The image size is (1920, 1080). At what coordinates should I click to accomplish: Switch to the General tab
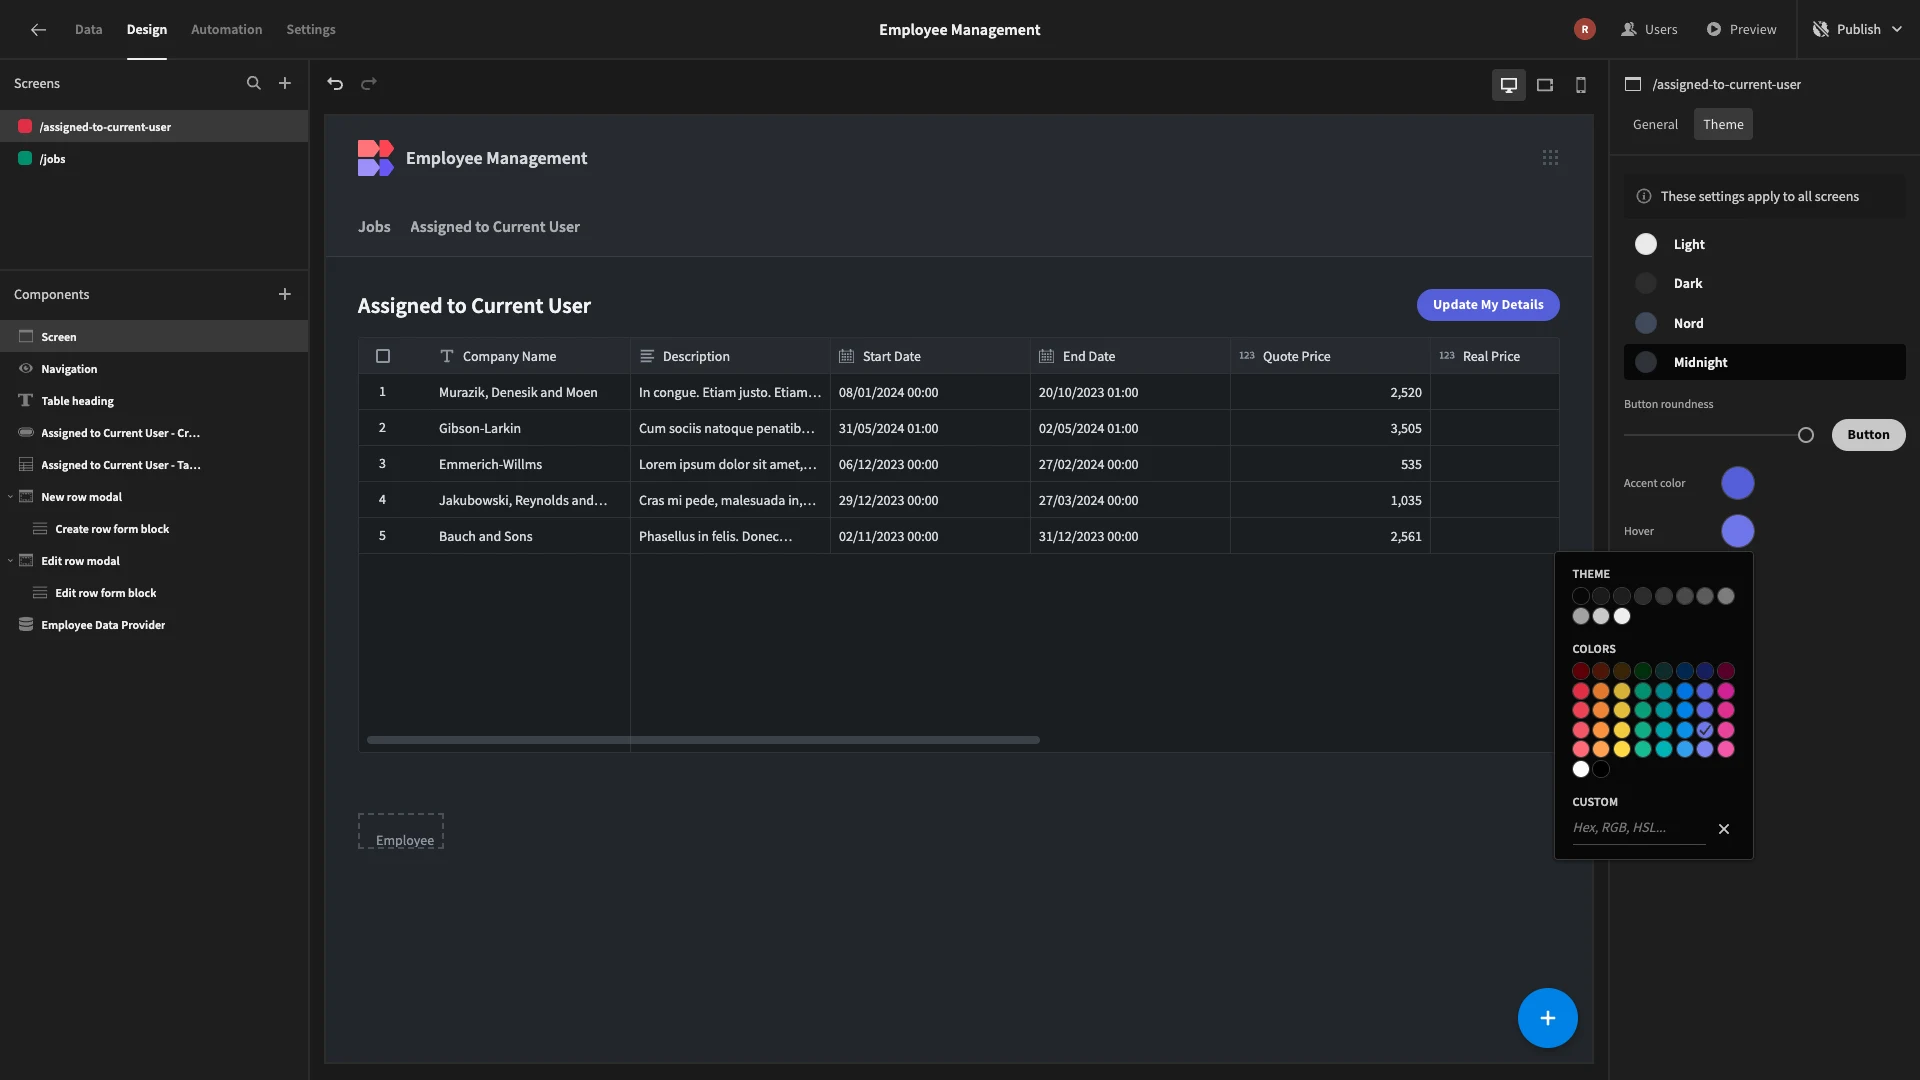tap(1655, 125)
